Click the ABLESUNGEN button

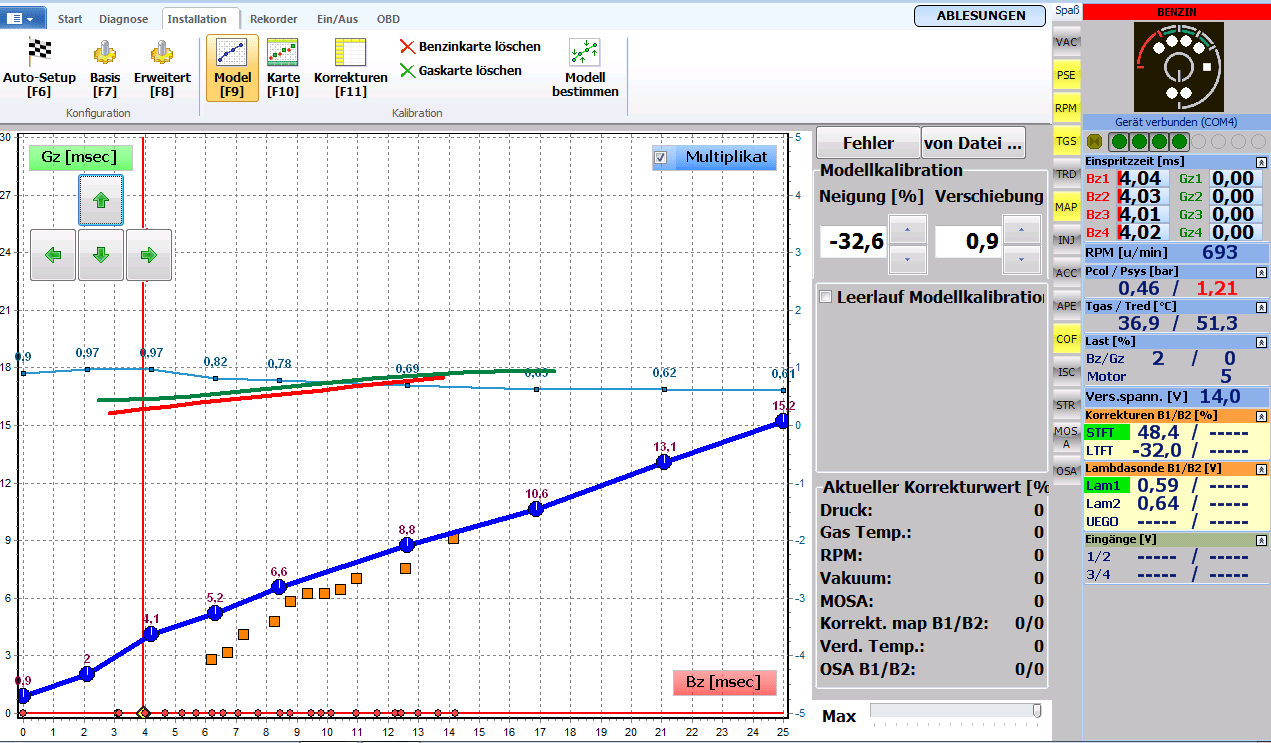pyautogui.click(x=981, y=16)
